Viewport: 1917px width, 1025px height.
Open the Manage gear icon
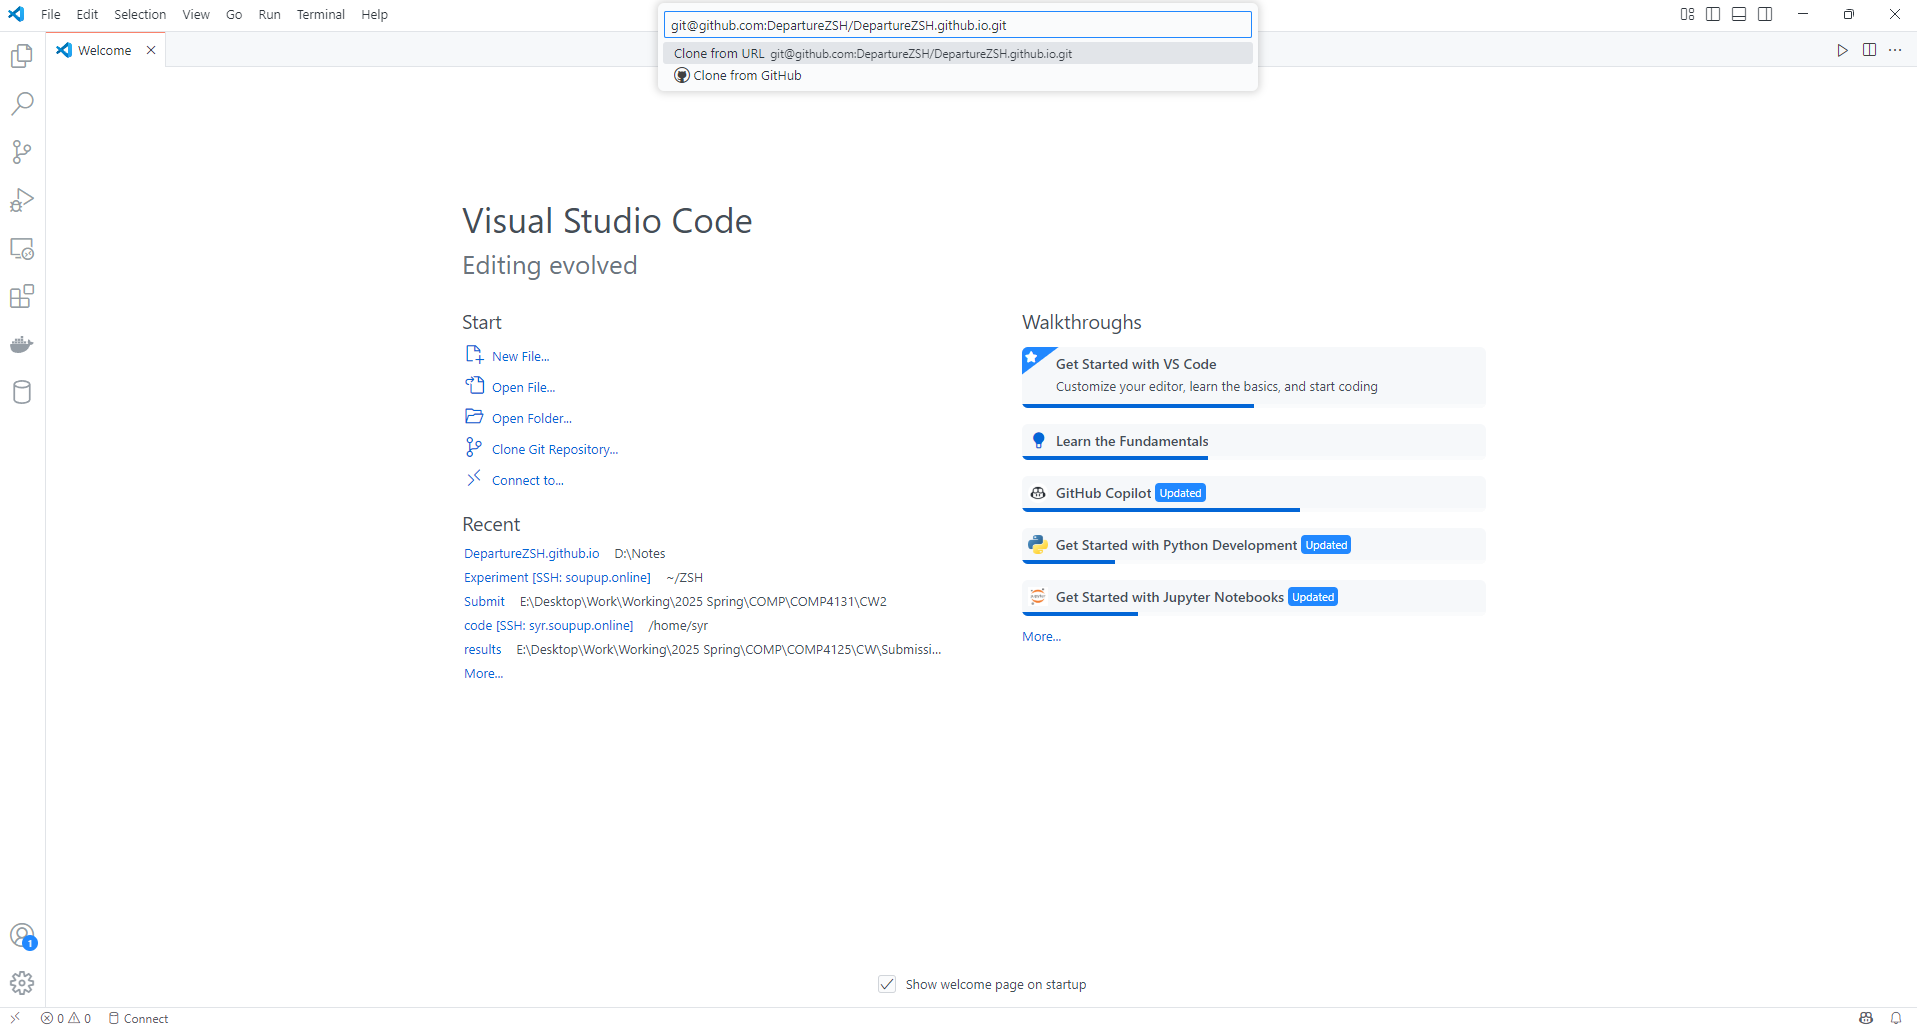coord(22,983)
